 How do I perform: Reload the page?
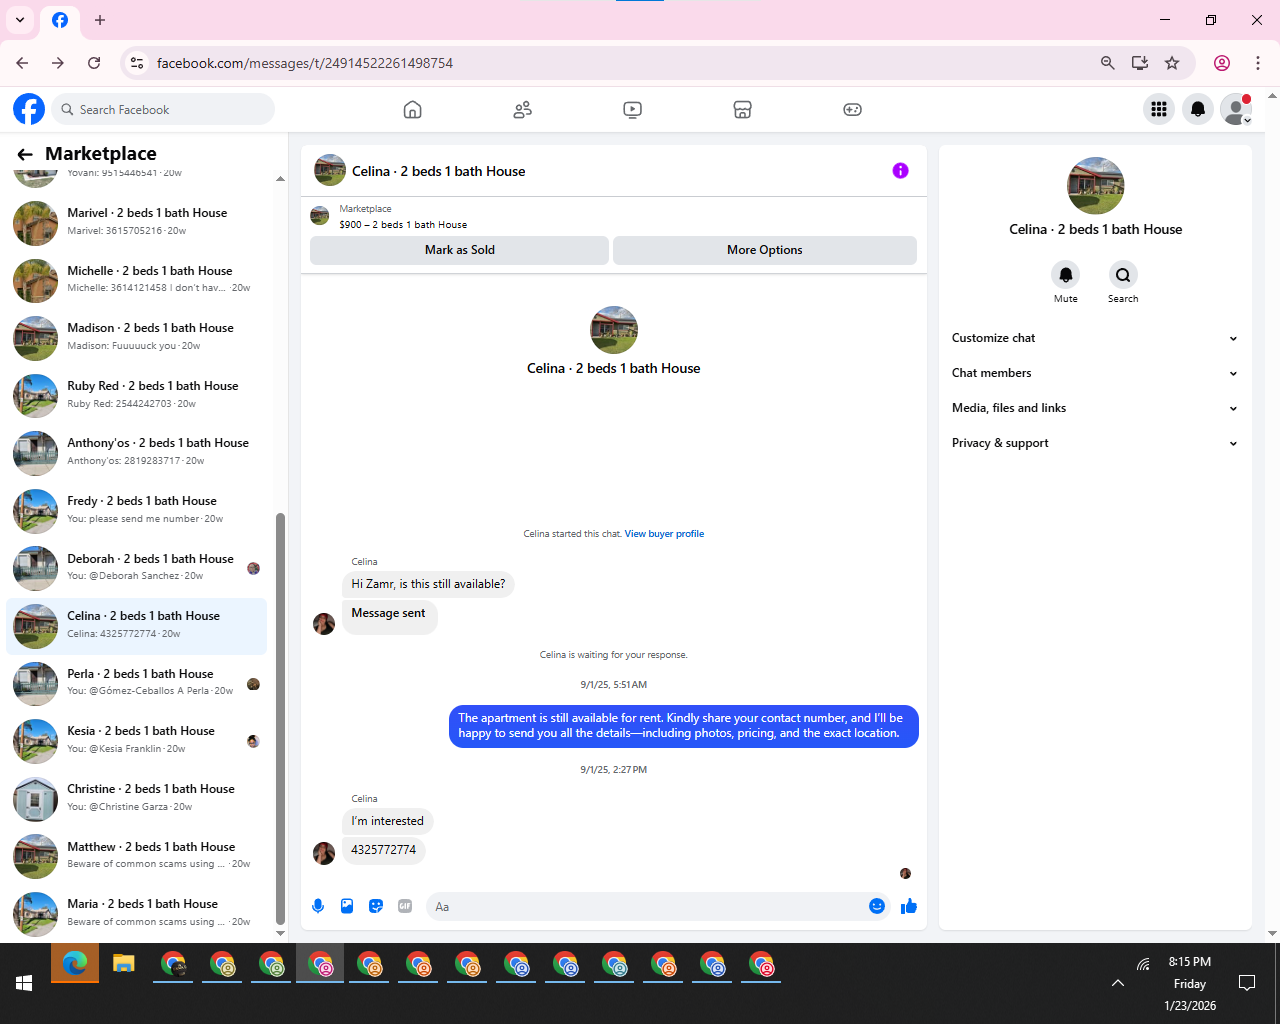pyautogui.click(x=94, y=63)
